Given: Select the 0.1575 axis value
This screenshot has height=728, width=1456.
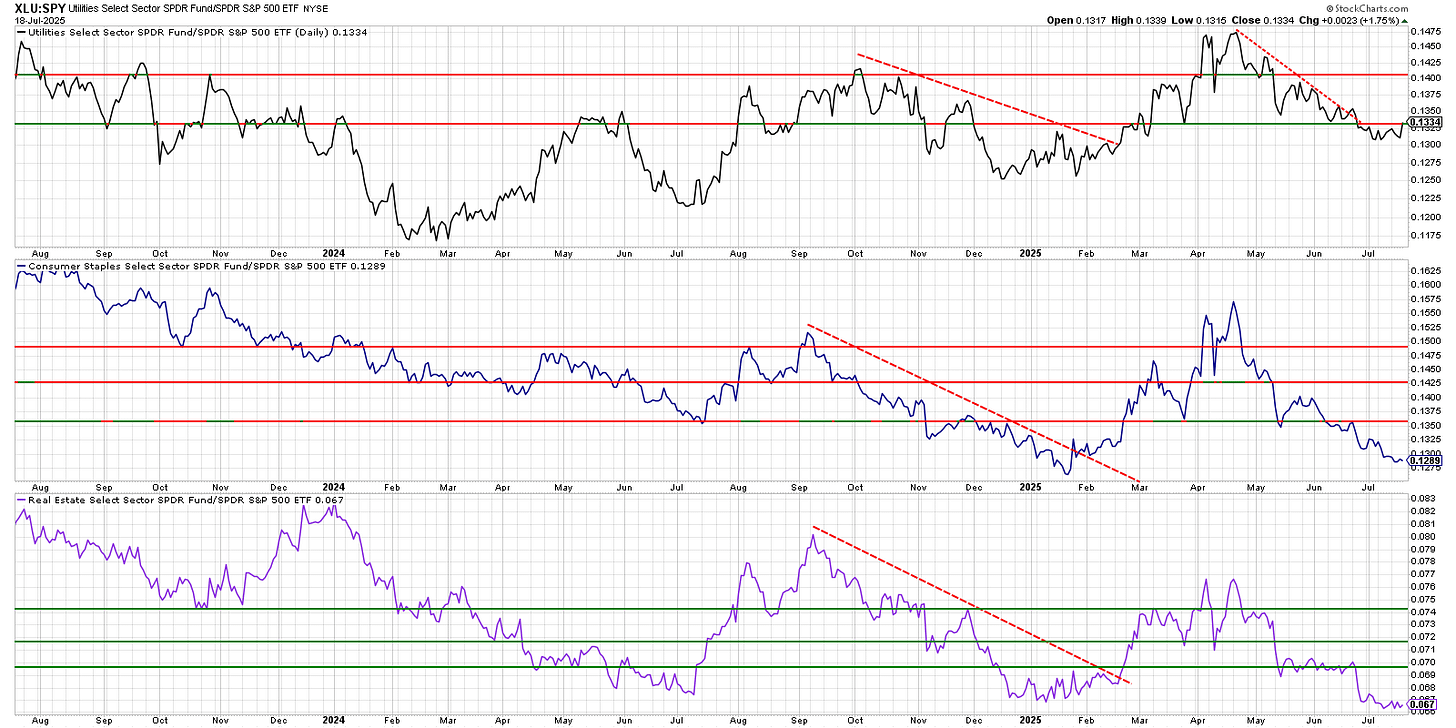Looking at the screenshot, I should pos(1426,298).
